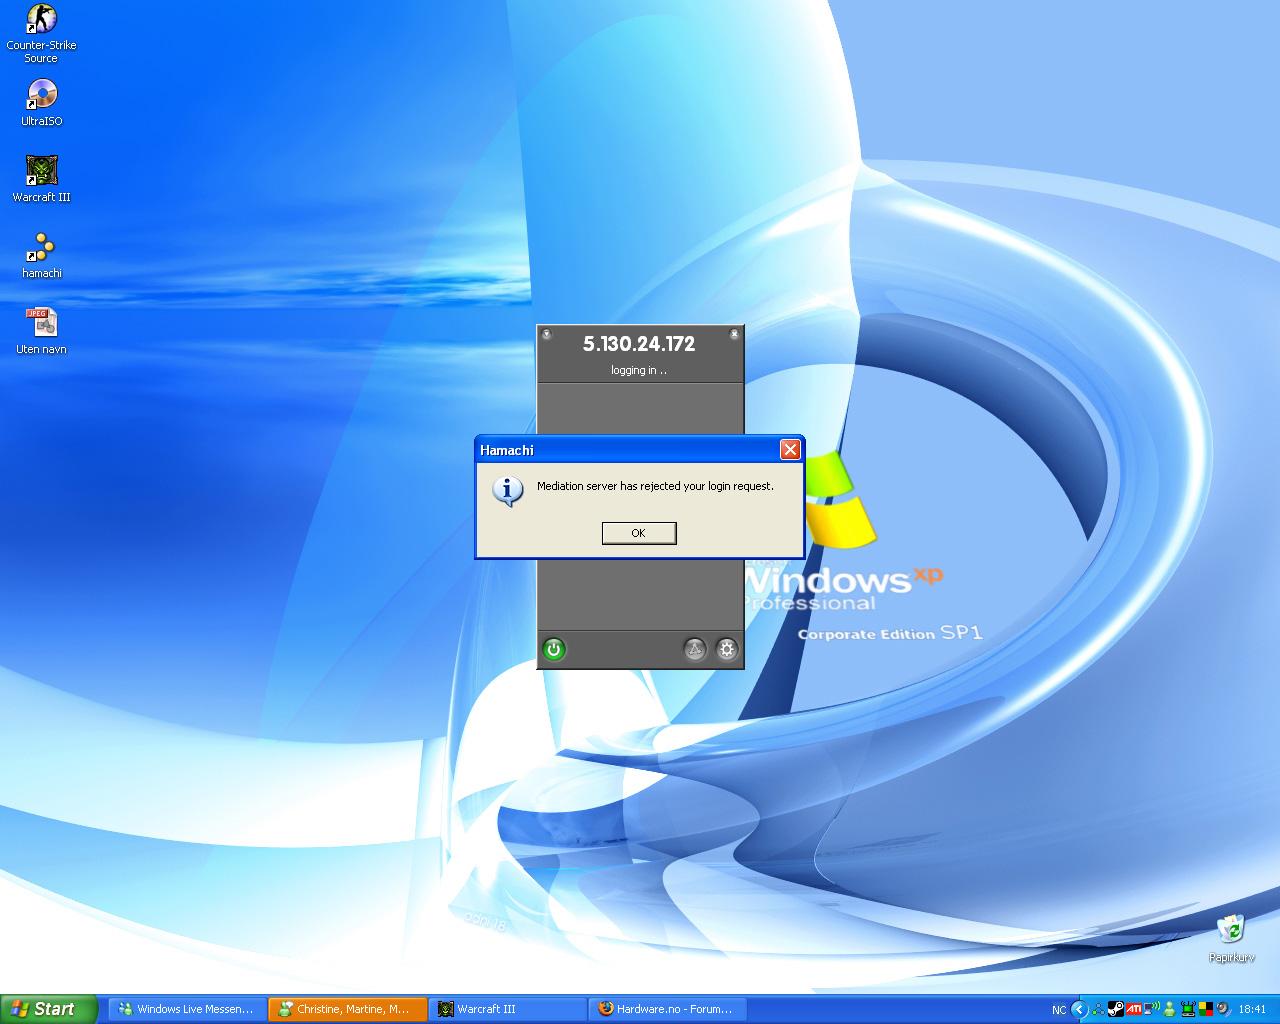This screenshot has width=1280, height=1024.
Task: Select the UltraISO desktop icon
Action: [x=41, y=103]
